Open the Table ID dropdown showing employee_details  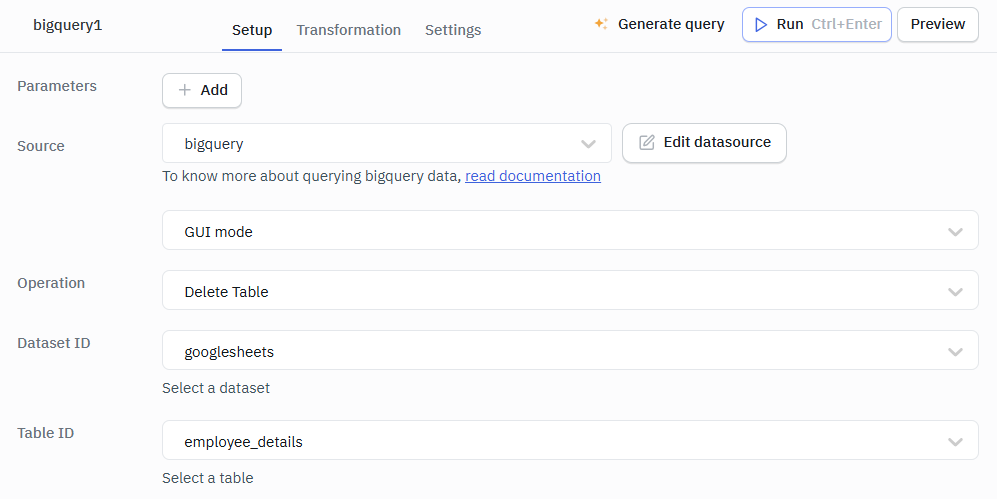570,440
